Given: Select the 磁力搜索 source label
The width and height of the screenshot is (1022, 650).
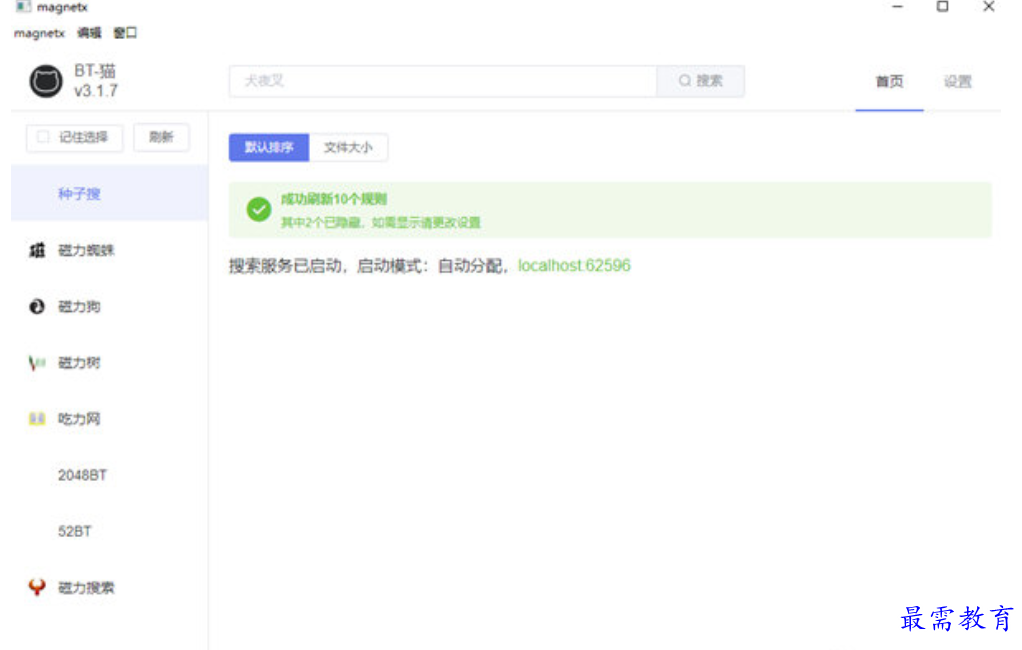Looking at the screenshot, I should click(x=86, y=587).
